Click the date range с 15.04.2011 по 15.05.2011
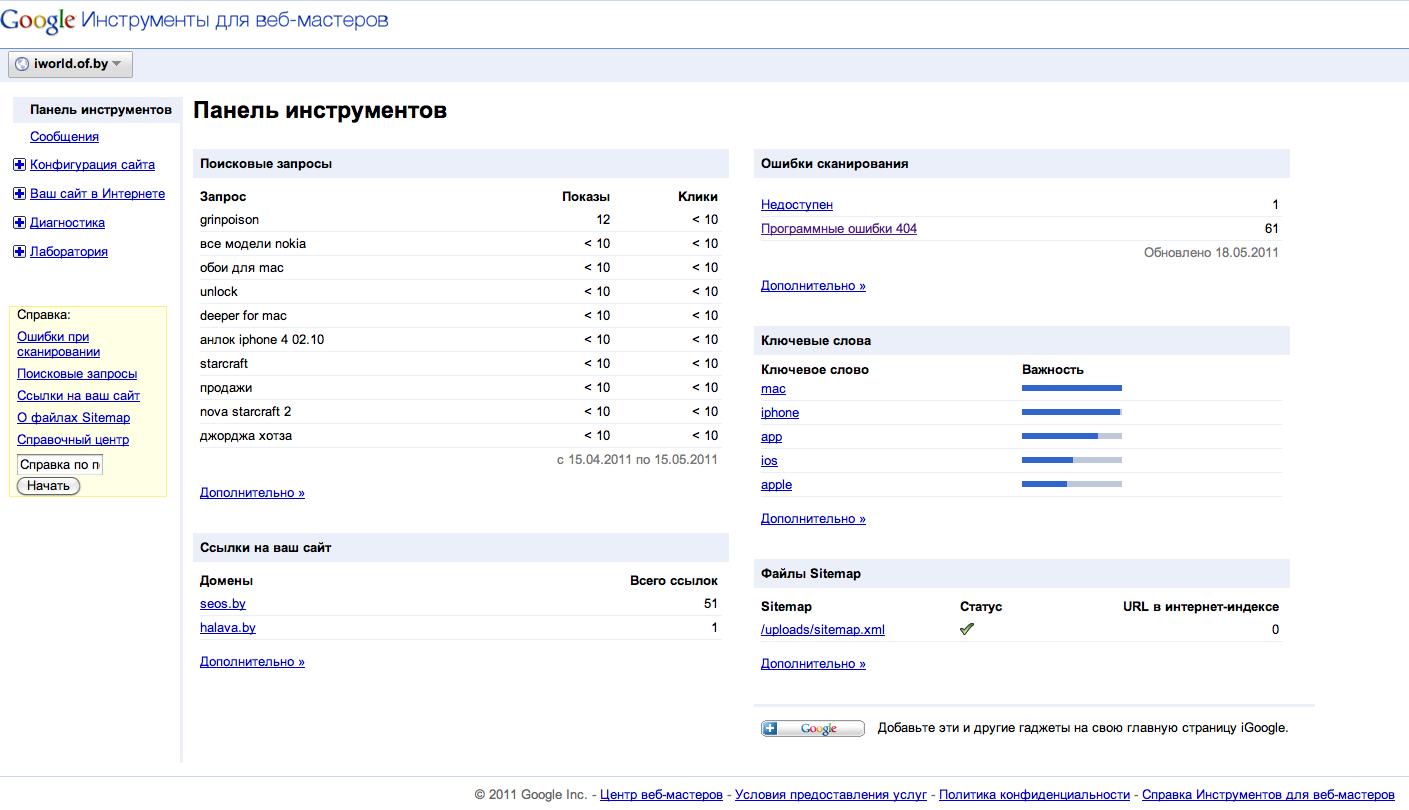 pos(637,460)
